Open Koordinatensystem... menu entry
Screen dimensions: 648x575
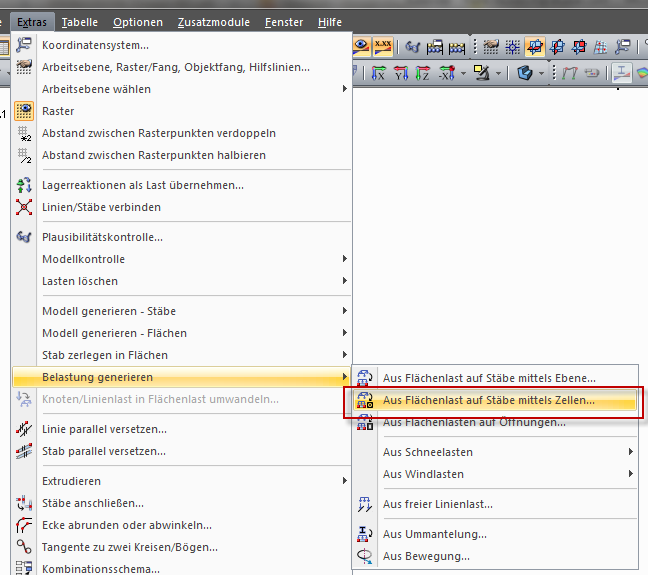click(182, 45)
